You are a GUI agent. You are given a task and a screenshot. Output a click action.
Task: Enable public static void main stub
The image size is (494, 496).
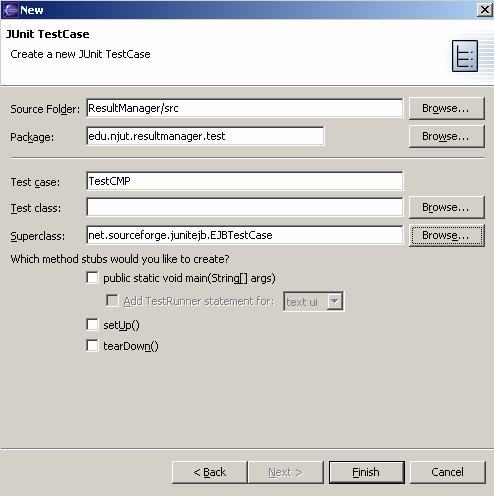[92, 277]
